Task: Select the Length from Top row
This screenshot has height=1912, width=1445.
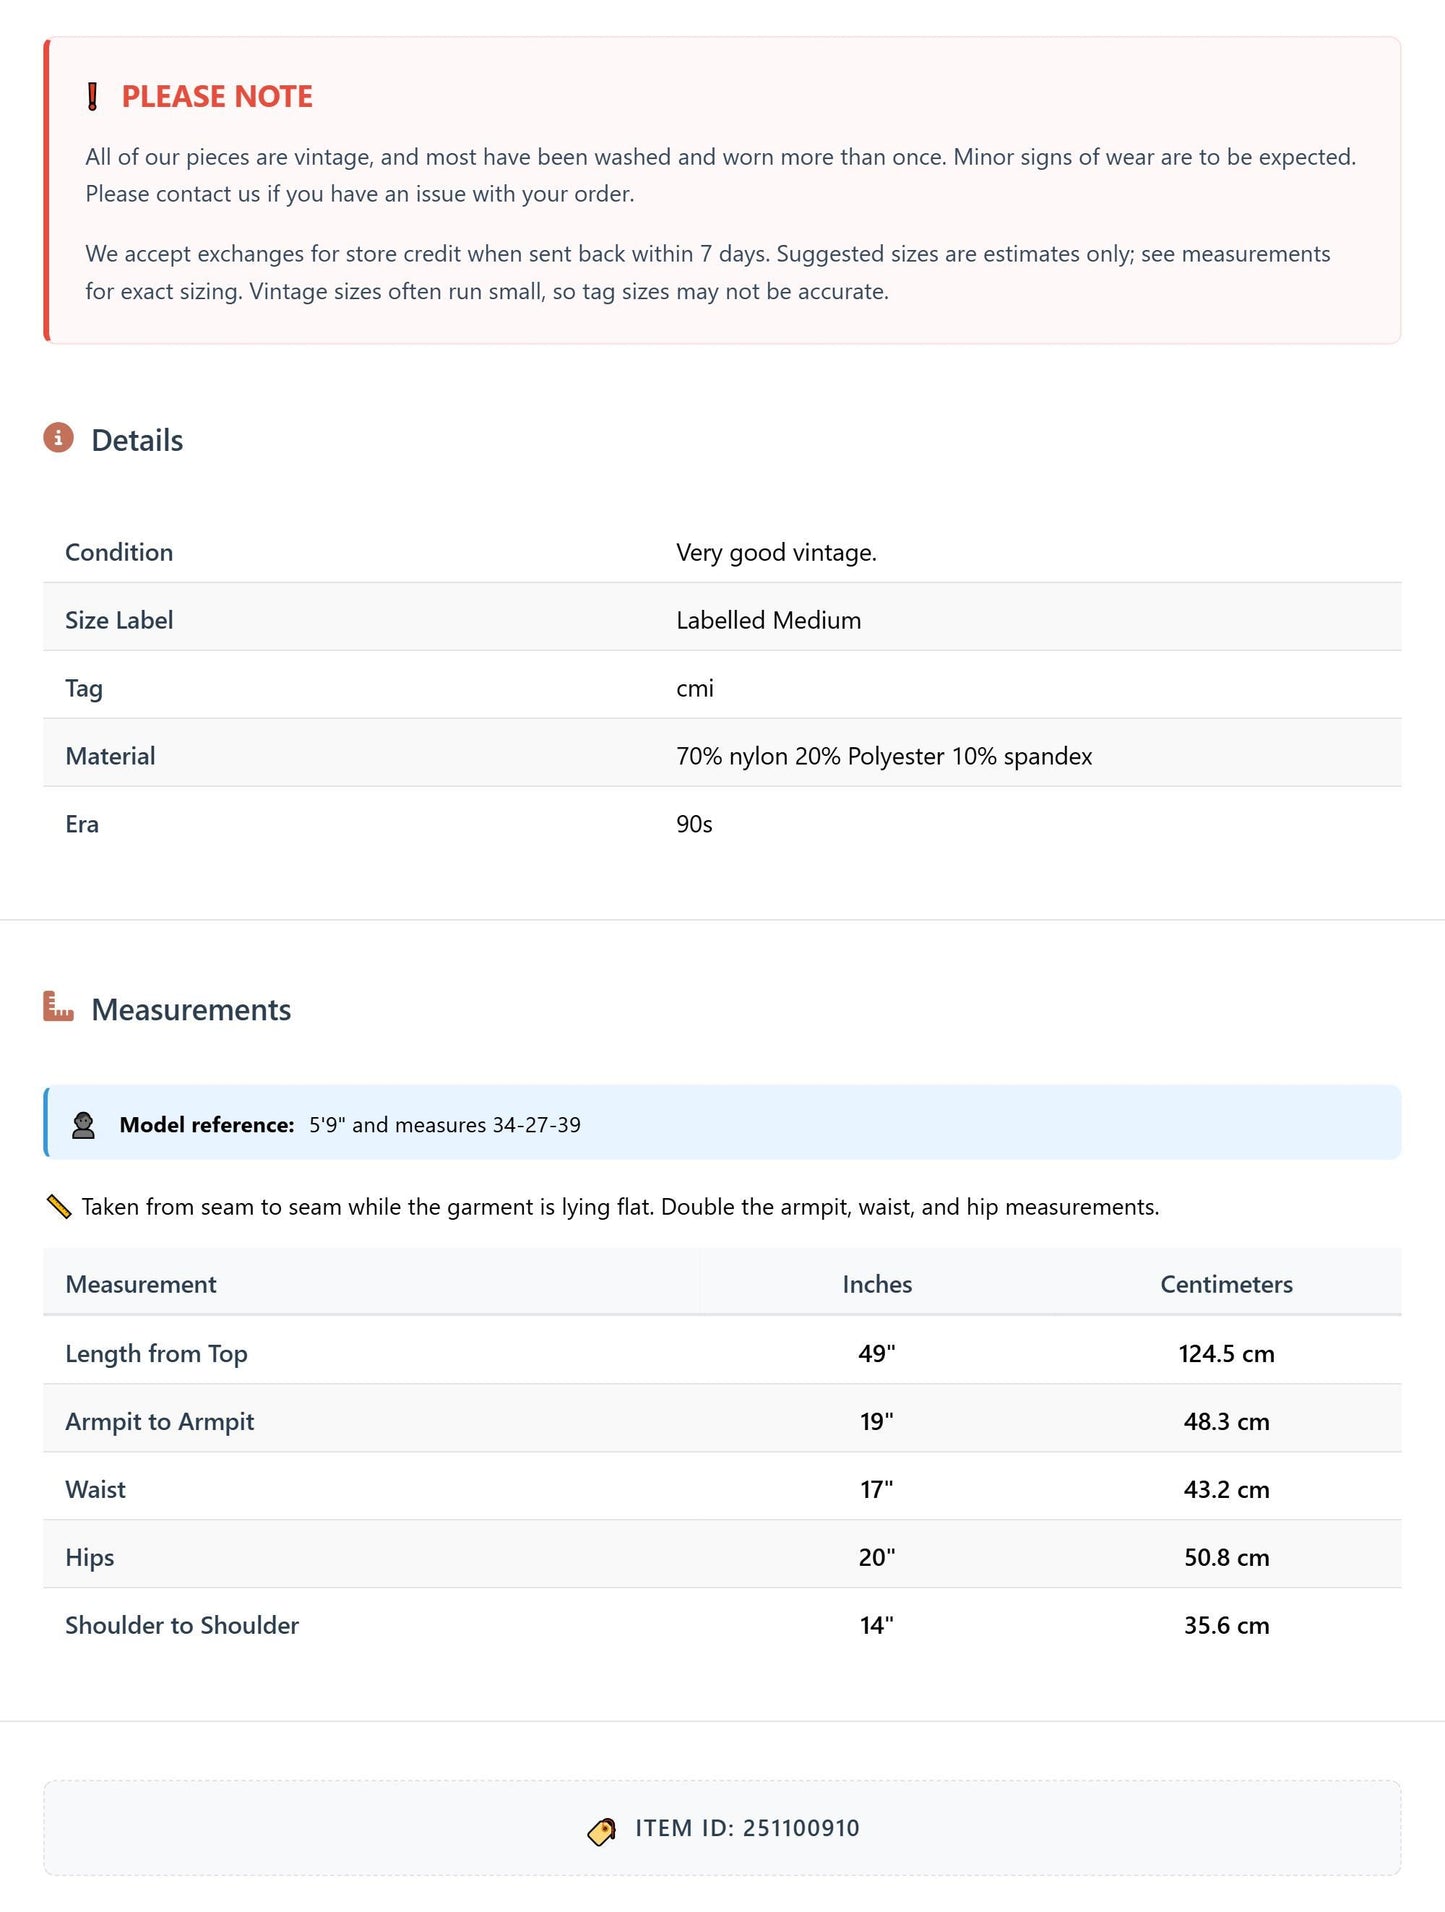Action: 722,1353
